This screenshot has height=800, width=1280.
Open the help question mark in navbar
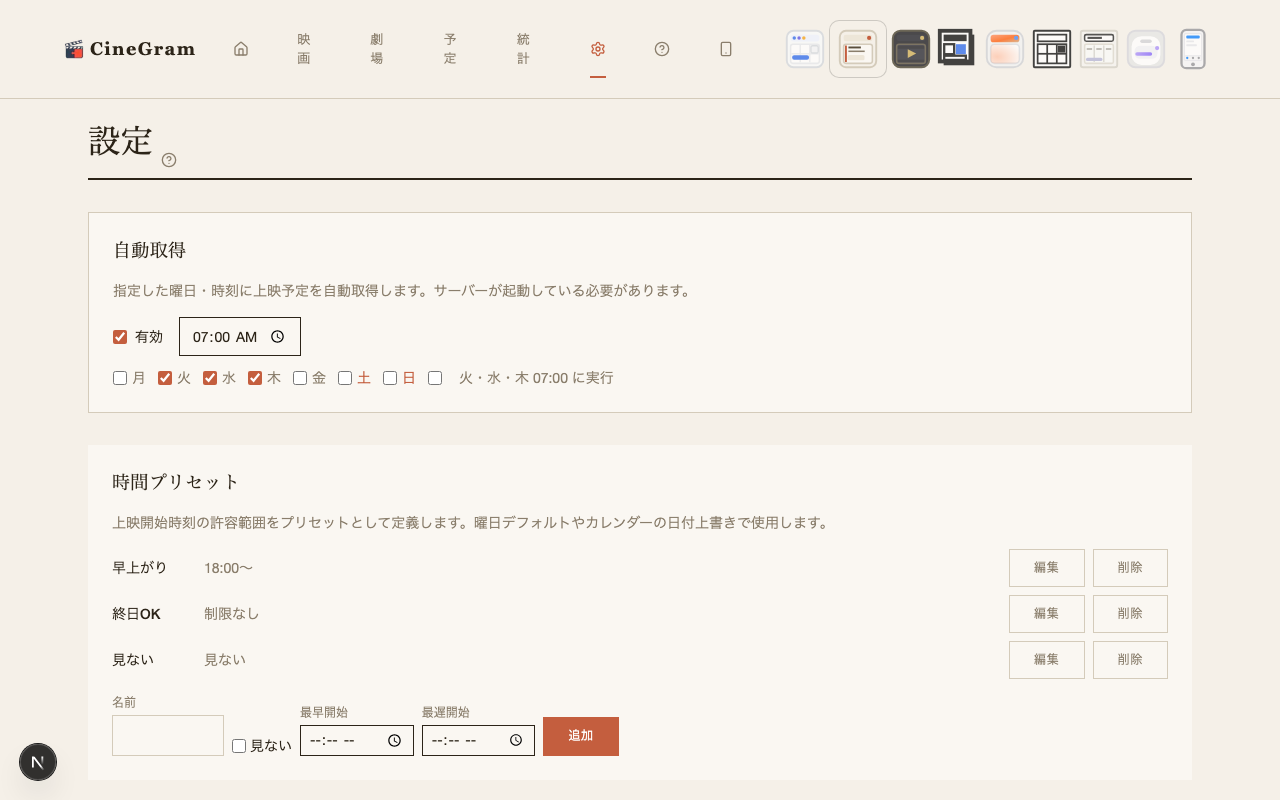662,48
